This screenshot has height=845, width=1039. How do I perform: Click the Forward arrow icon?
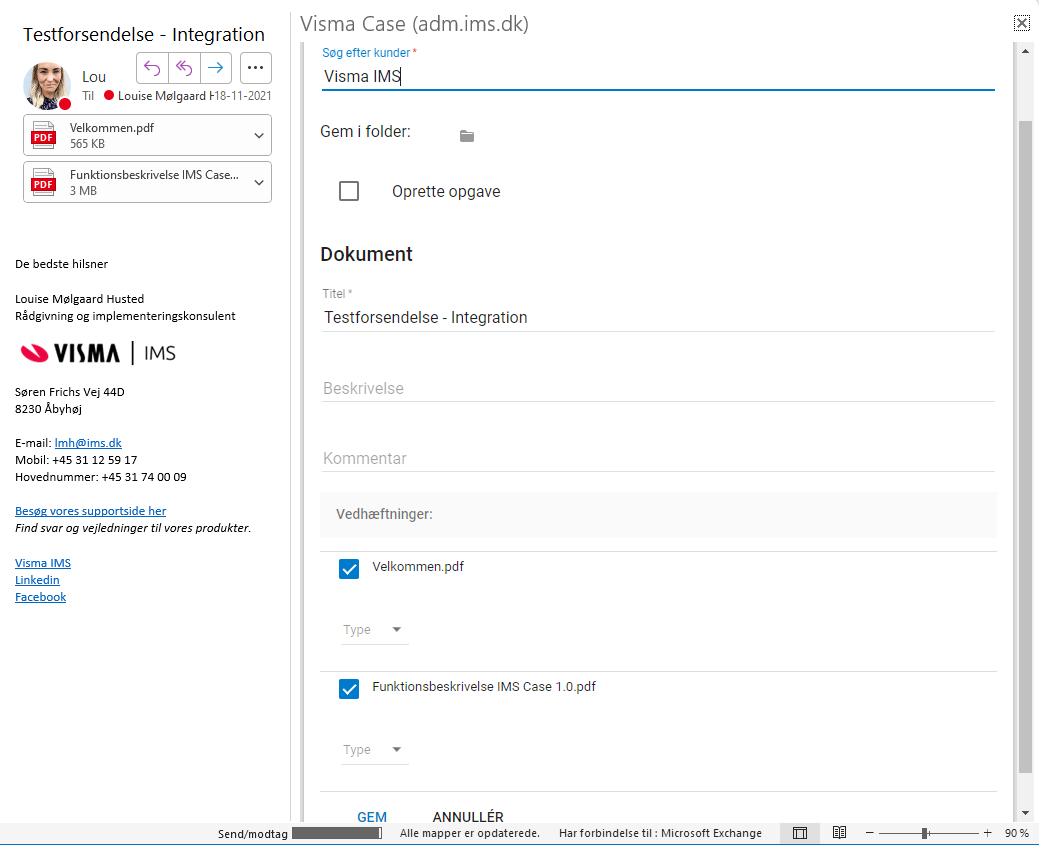pos(216,68)
